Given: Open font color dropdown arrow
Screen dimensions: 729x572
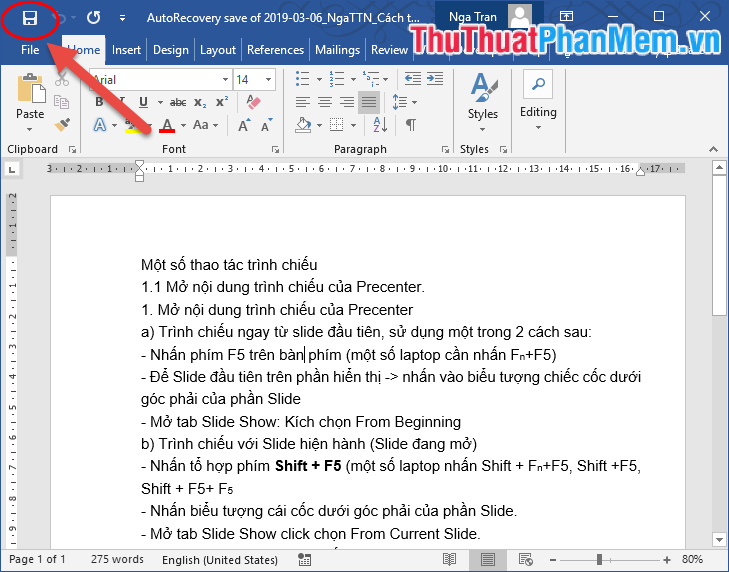Looking at the screenshot, I should [183, 125].
